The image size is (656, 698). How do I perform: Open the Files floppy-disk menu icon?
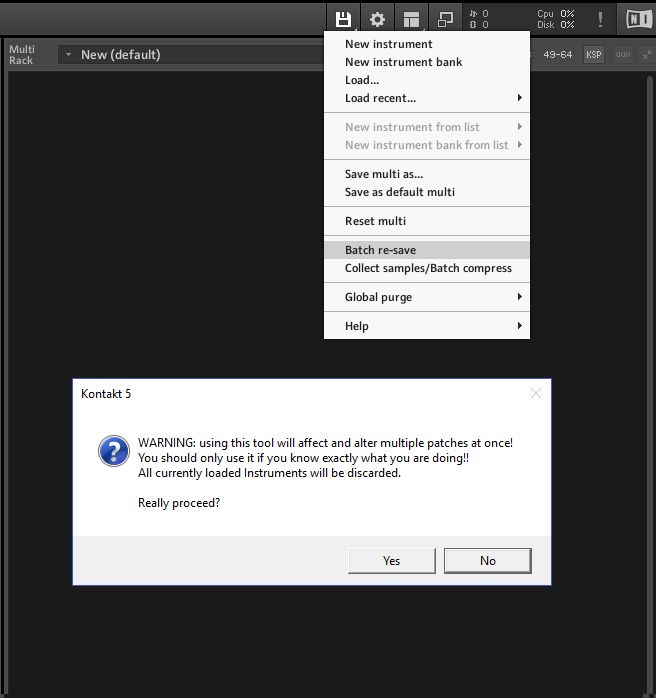(x=343, y=19)
